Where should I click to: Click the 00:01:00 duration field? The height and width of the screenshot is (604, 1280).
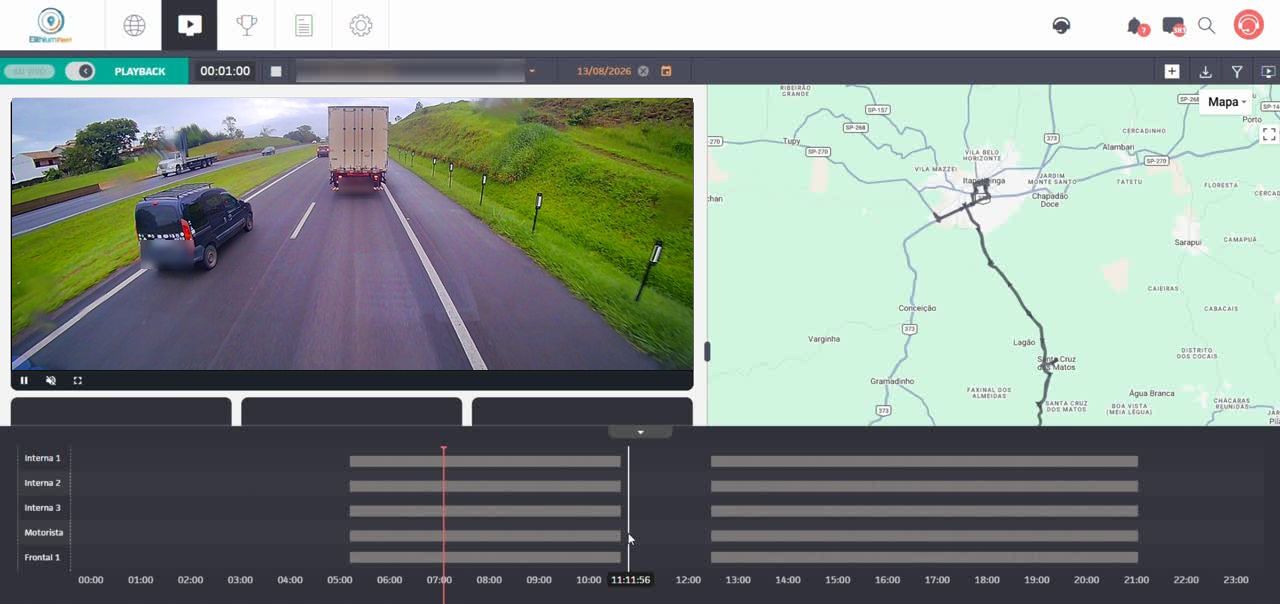pyautogui.click(x=225, y=71)
